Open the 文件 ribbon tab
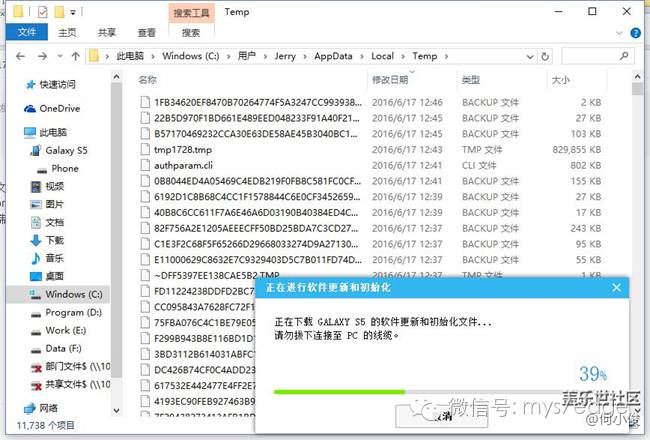Image resolution: width=650 pixels, height=440 pixels. tap(27, 32)
